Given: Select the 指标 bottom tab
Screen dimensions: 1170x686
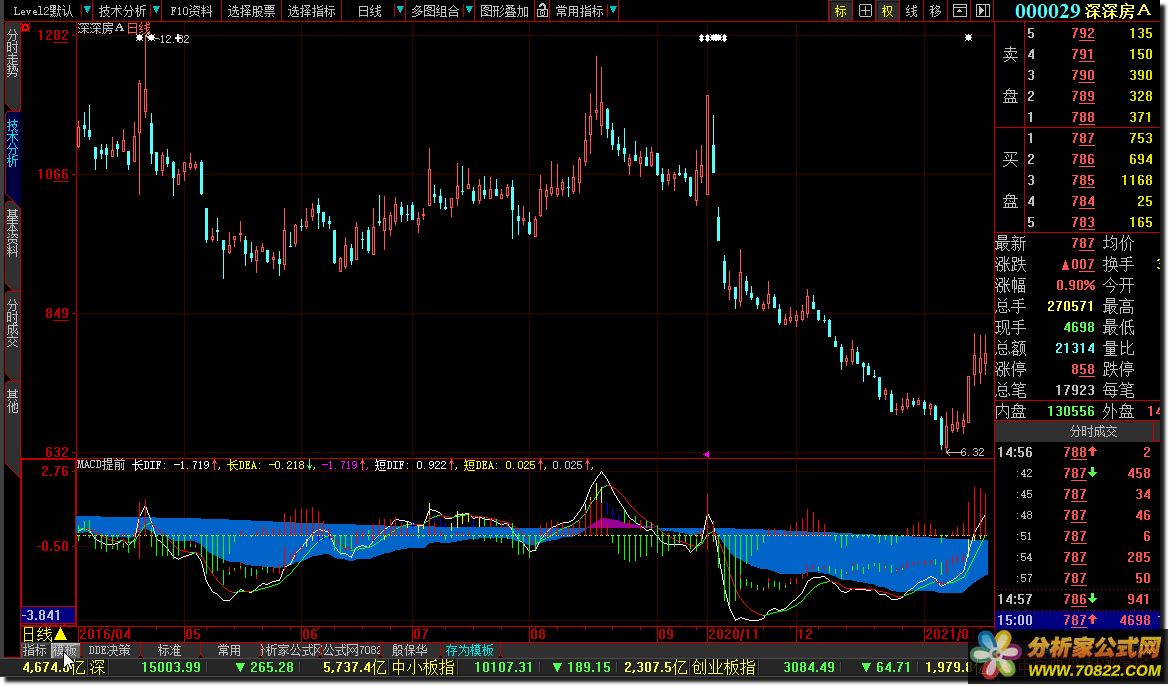Looking at the screenshot, I should pyautogui.click(x=34, y=650).
